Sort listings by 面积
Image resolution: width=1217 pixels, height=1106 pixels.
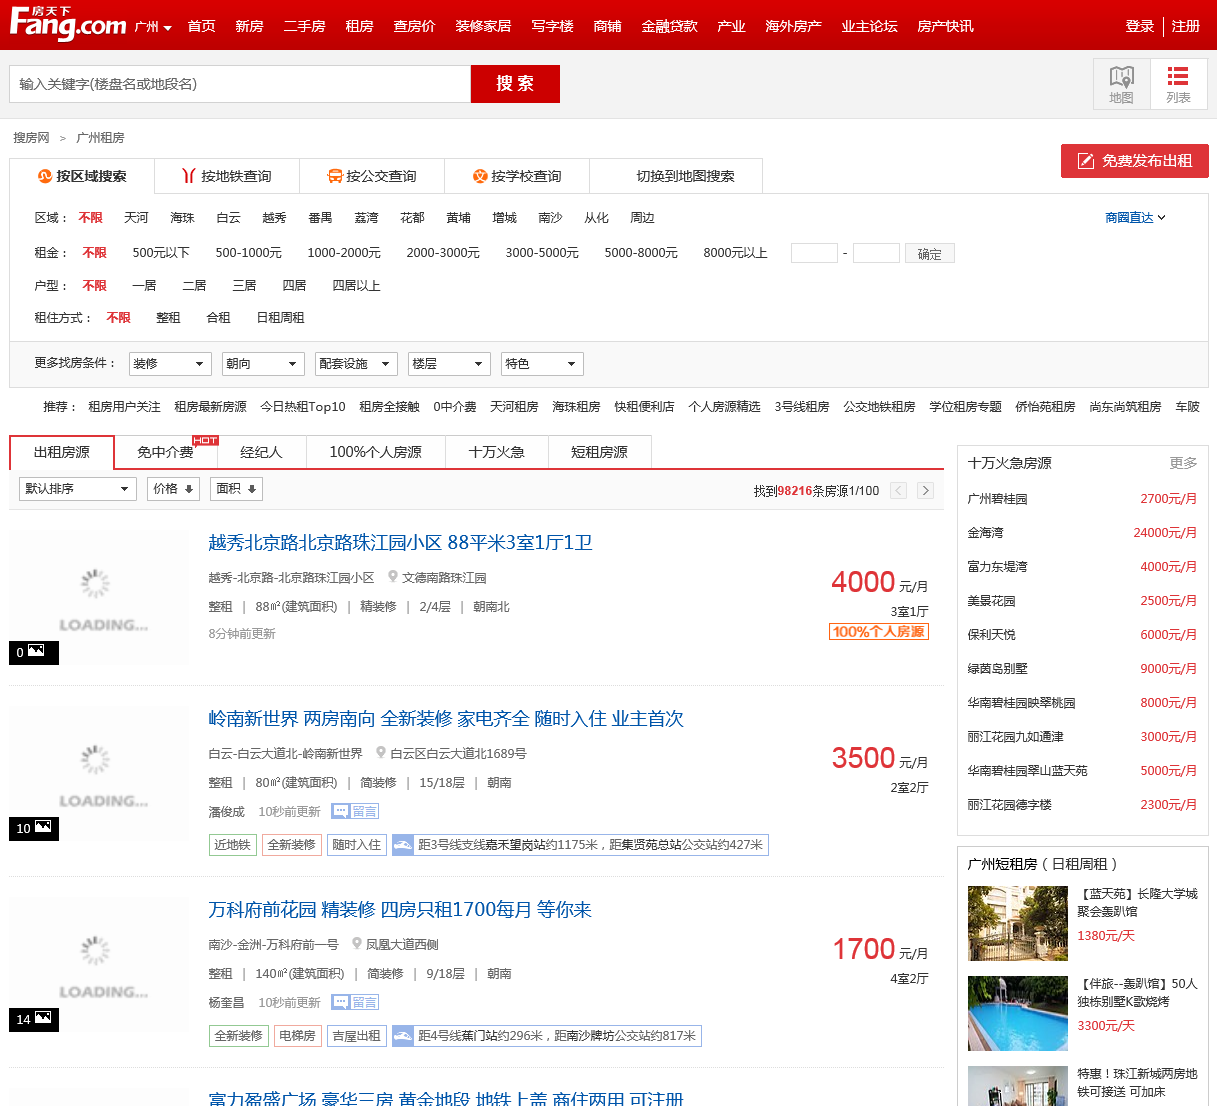tap(236, 489)
